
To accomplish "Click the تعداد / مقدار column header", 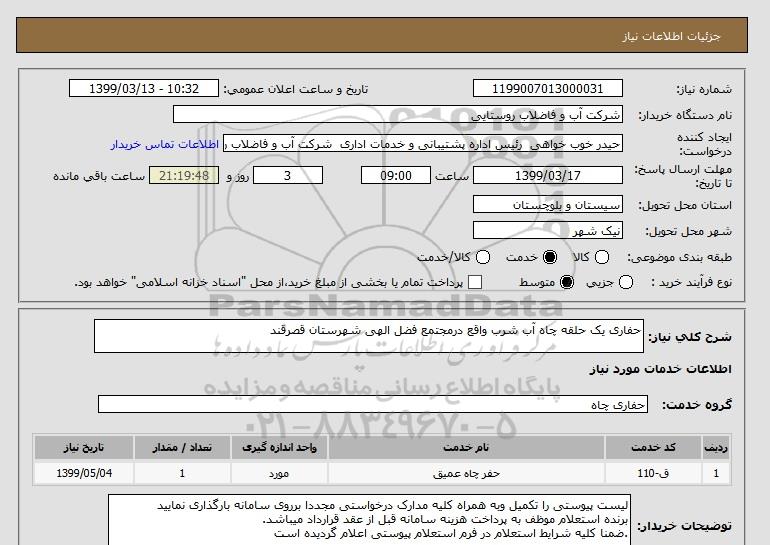I will [x=182, y=447].
